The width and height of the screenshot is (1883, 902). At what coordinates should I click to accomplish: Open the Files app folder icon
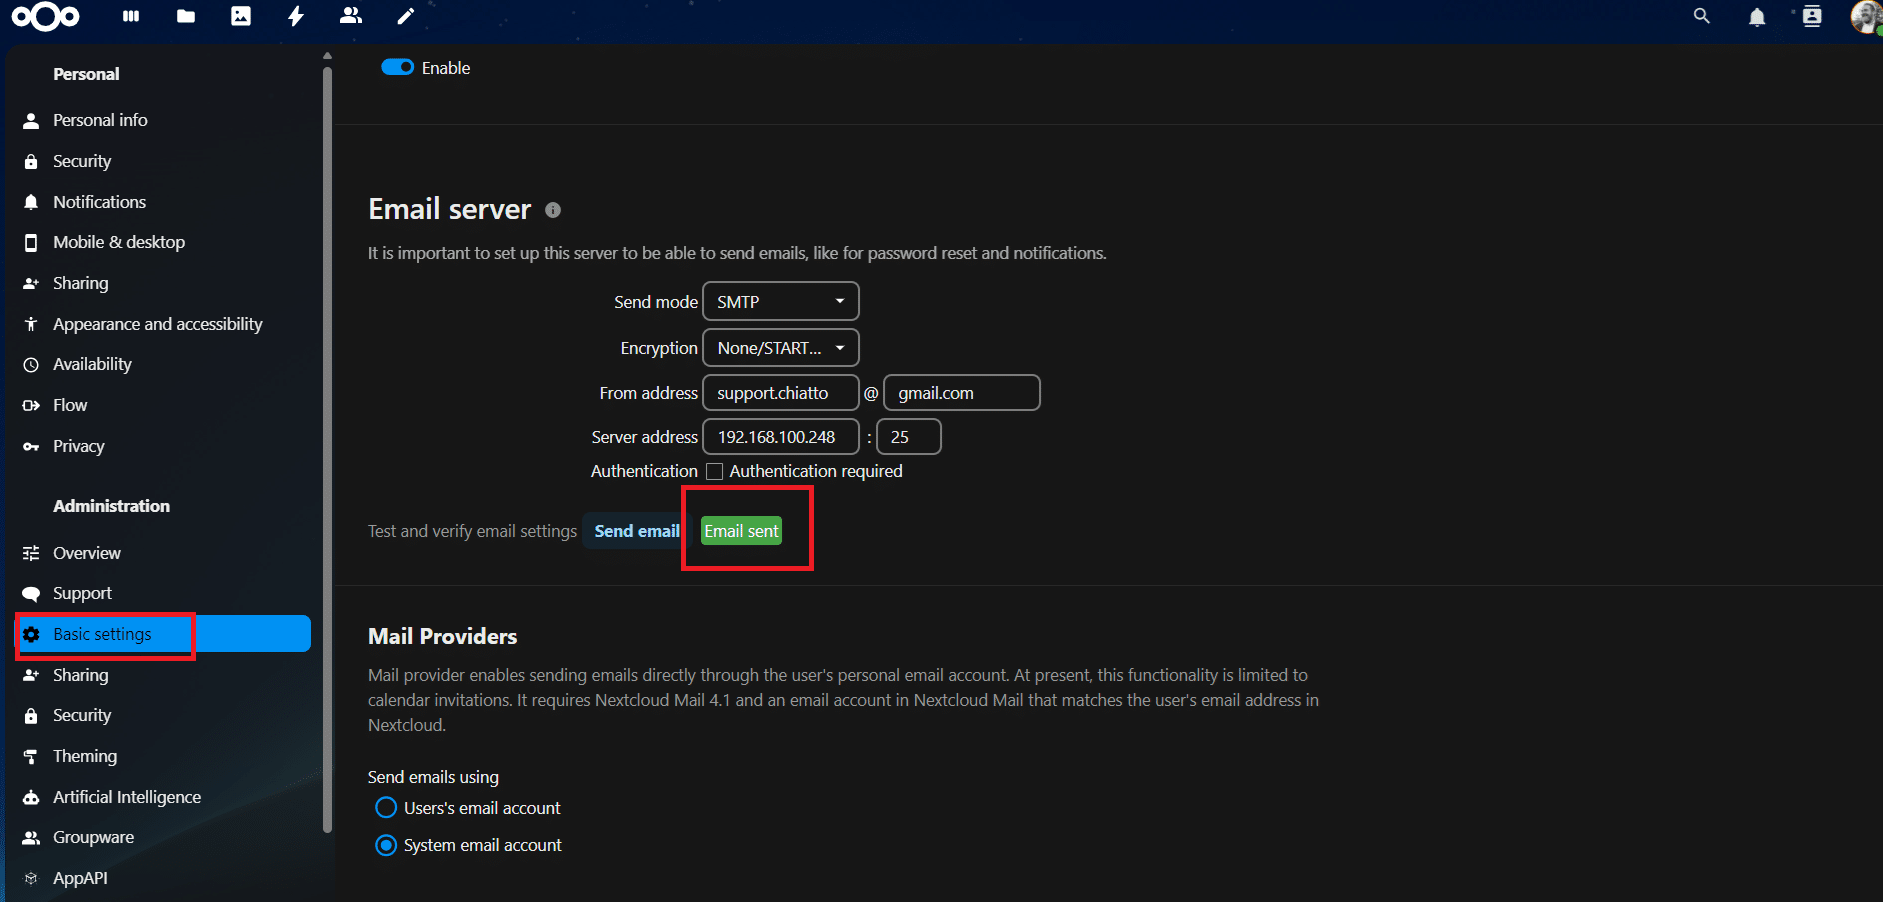coord(186,16)
